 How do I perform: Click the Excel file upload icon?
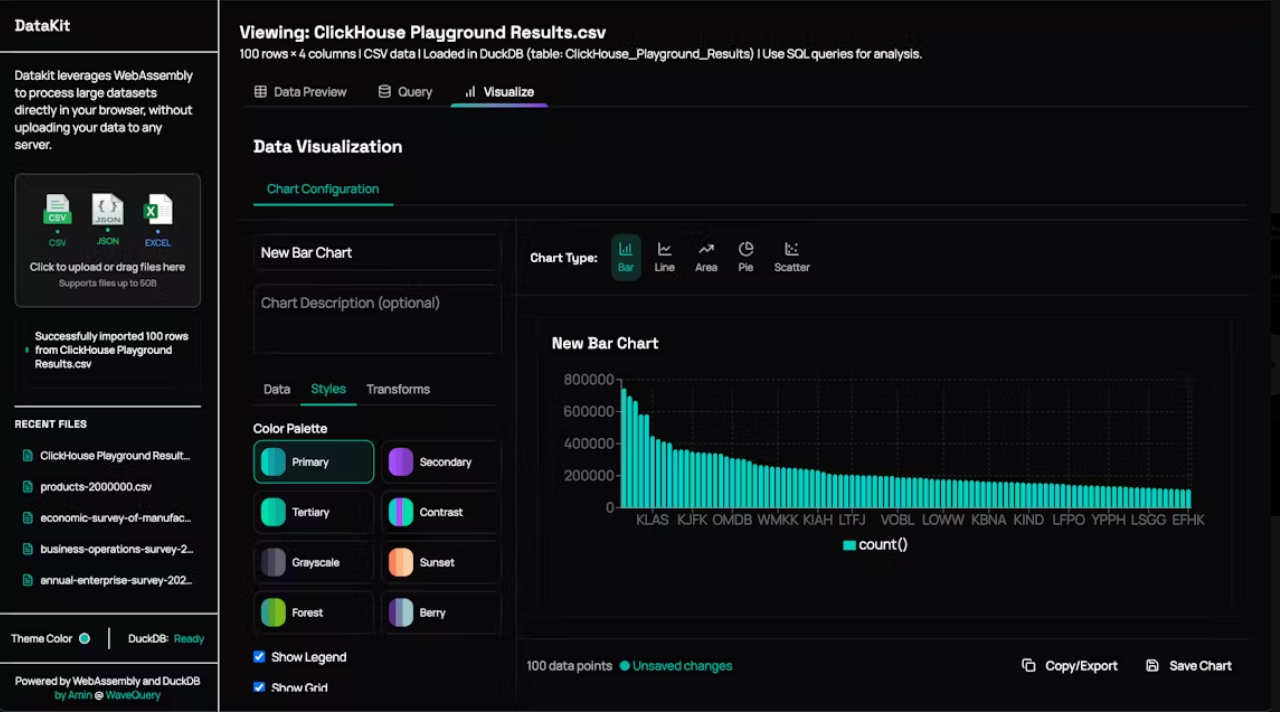pyautogui.click(x=157, y=209)
